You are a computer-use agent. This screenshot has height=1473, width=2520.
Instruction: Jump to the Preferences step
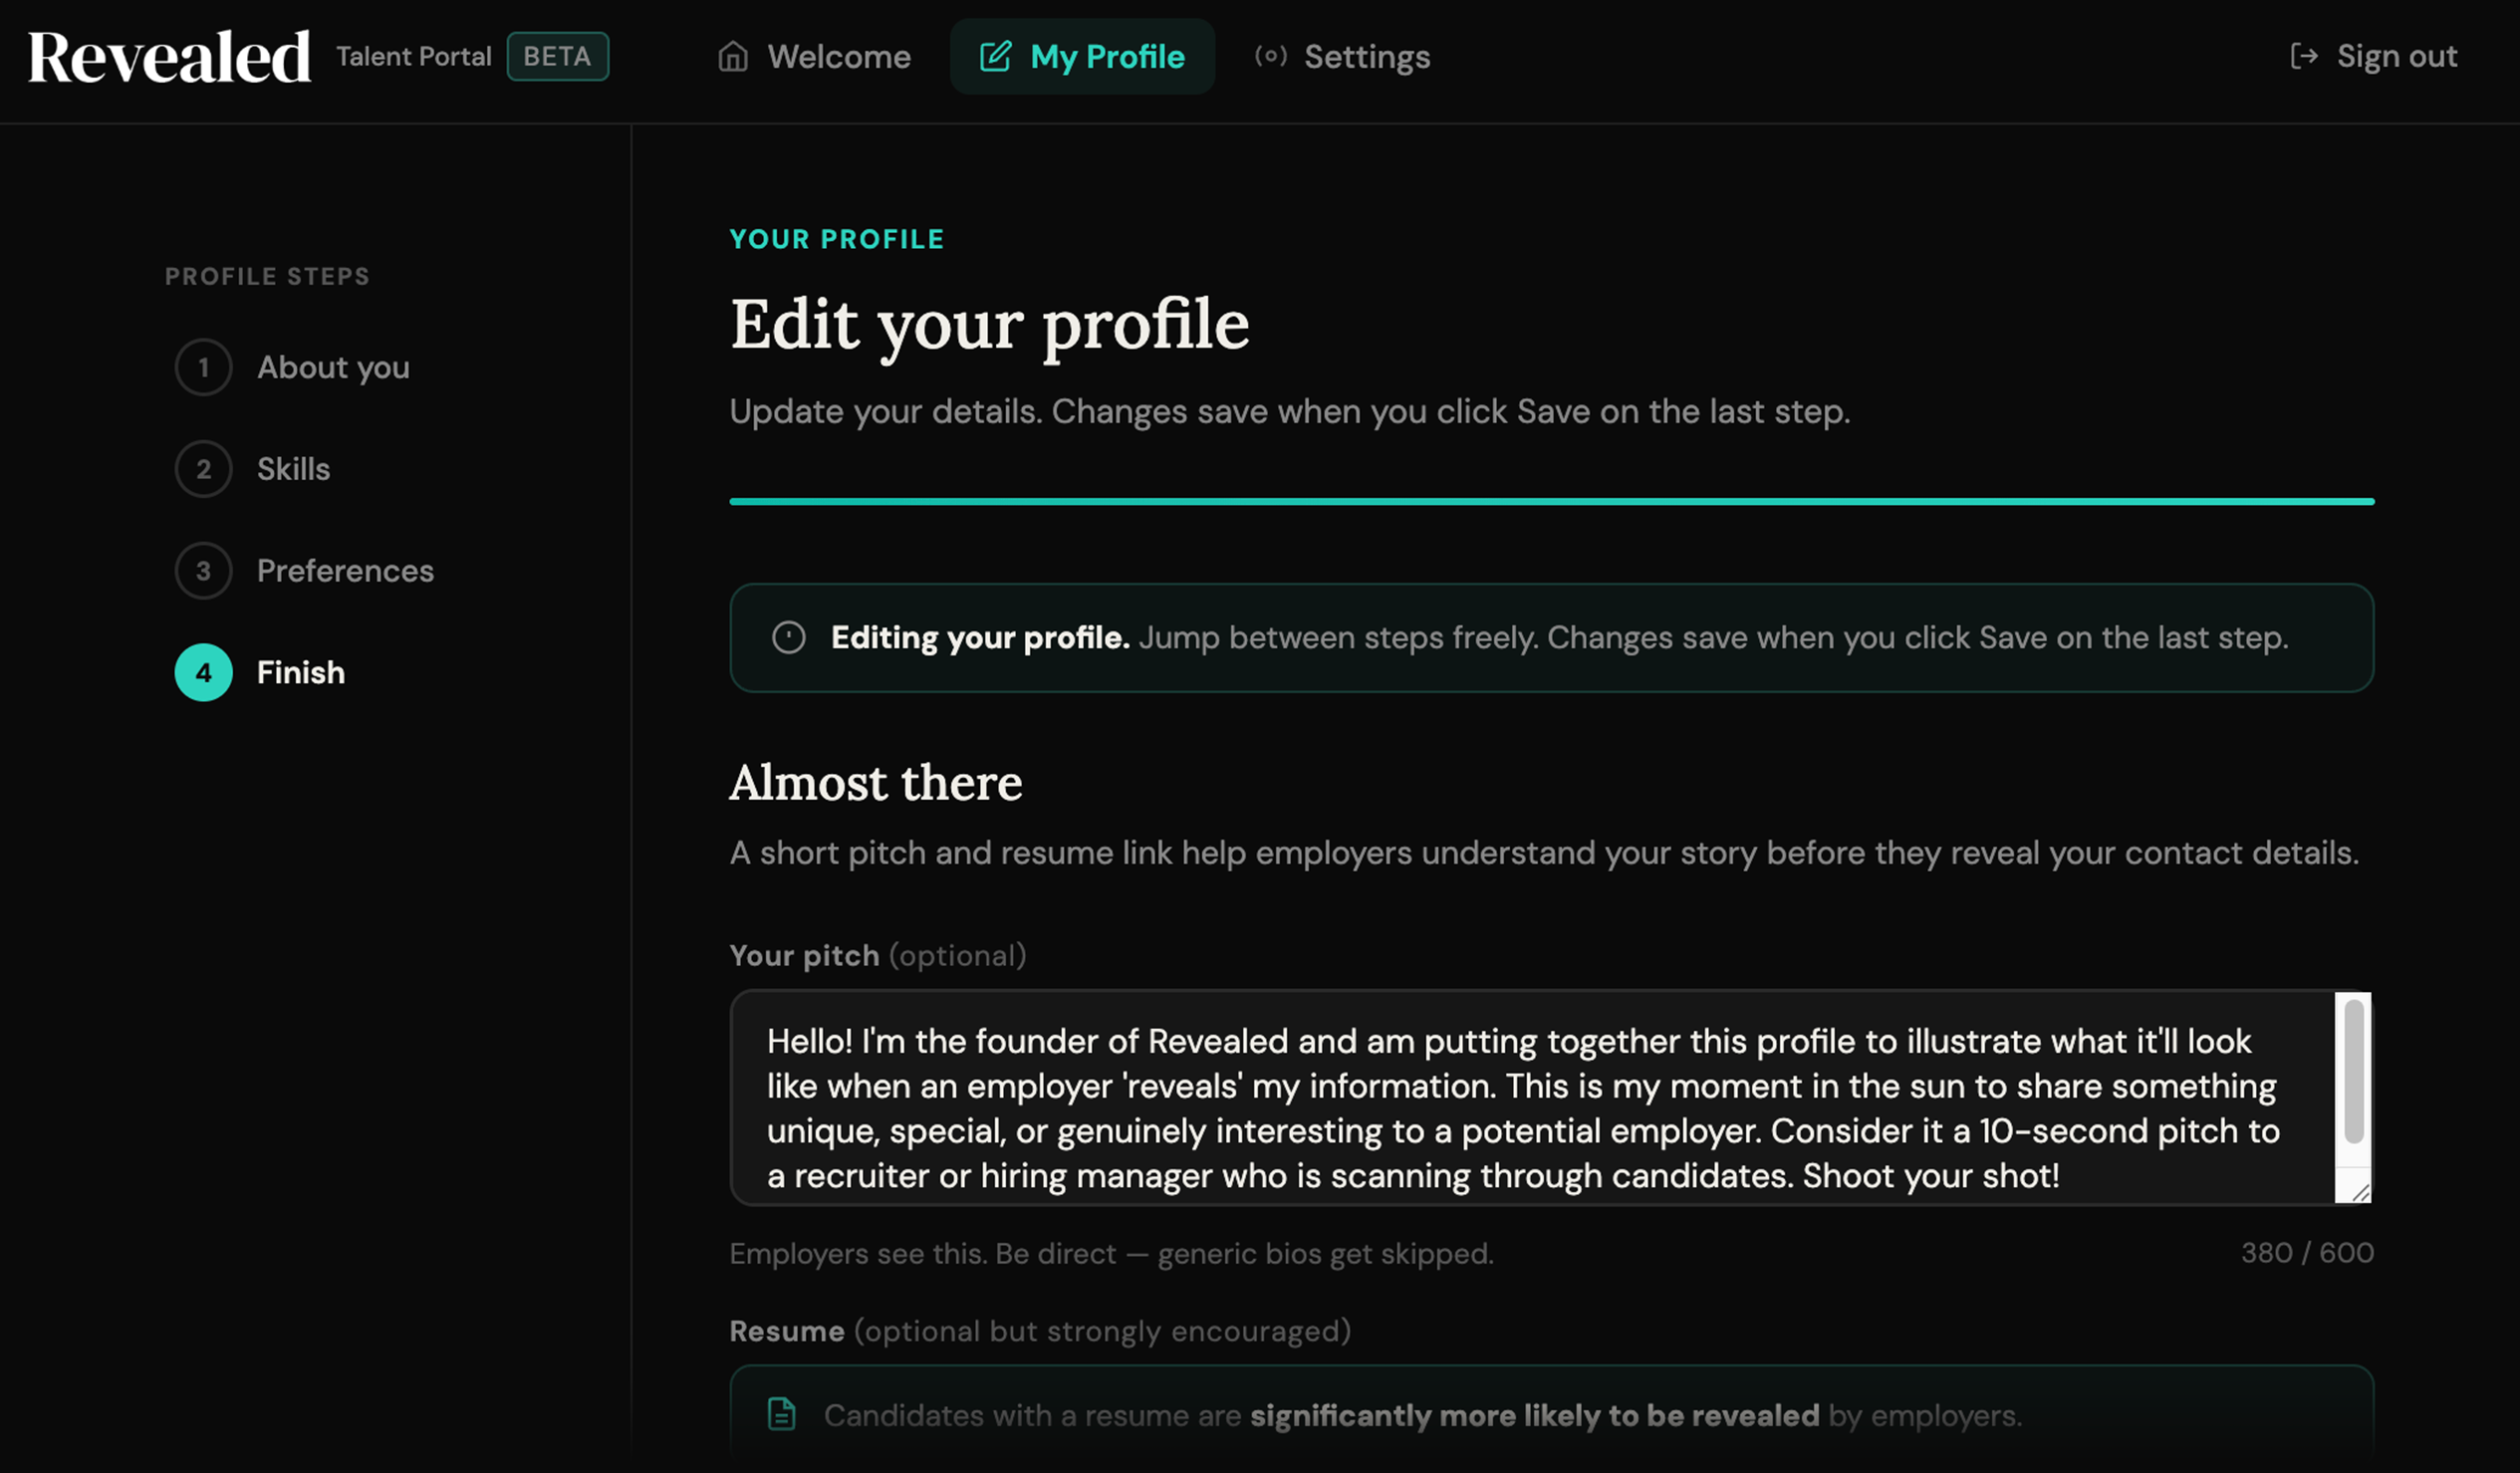(x=304, y=571)
